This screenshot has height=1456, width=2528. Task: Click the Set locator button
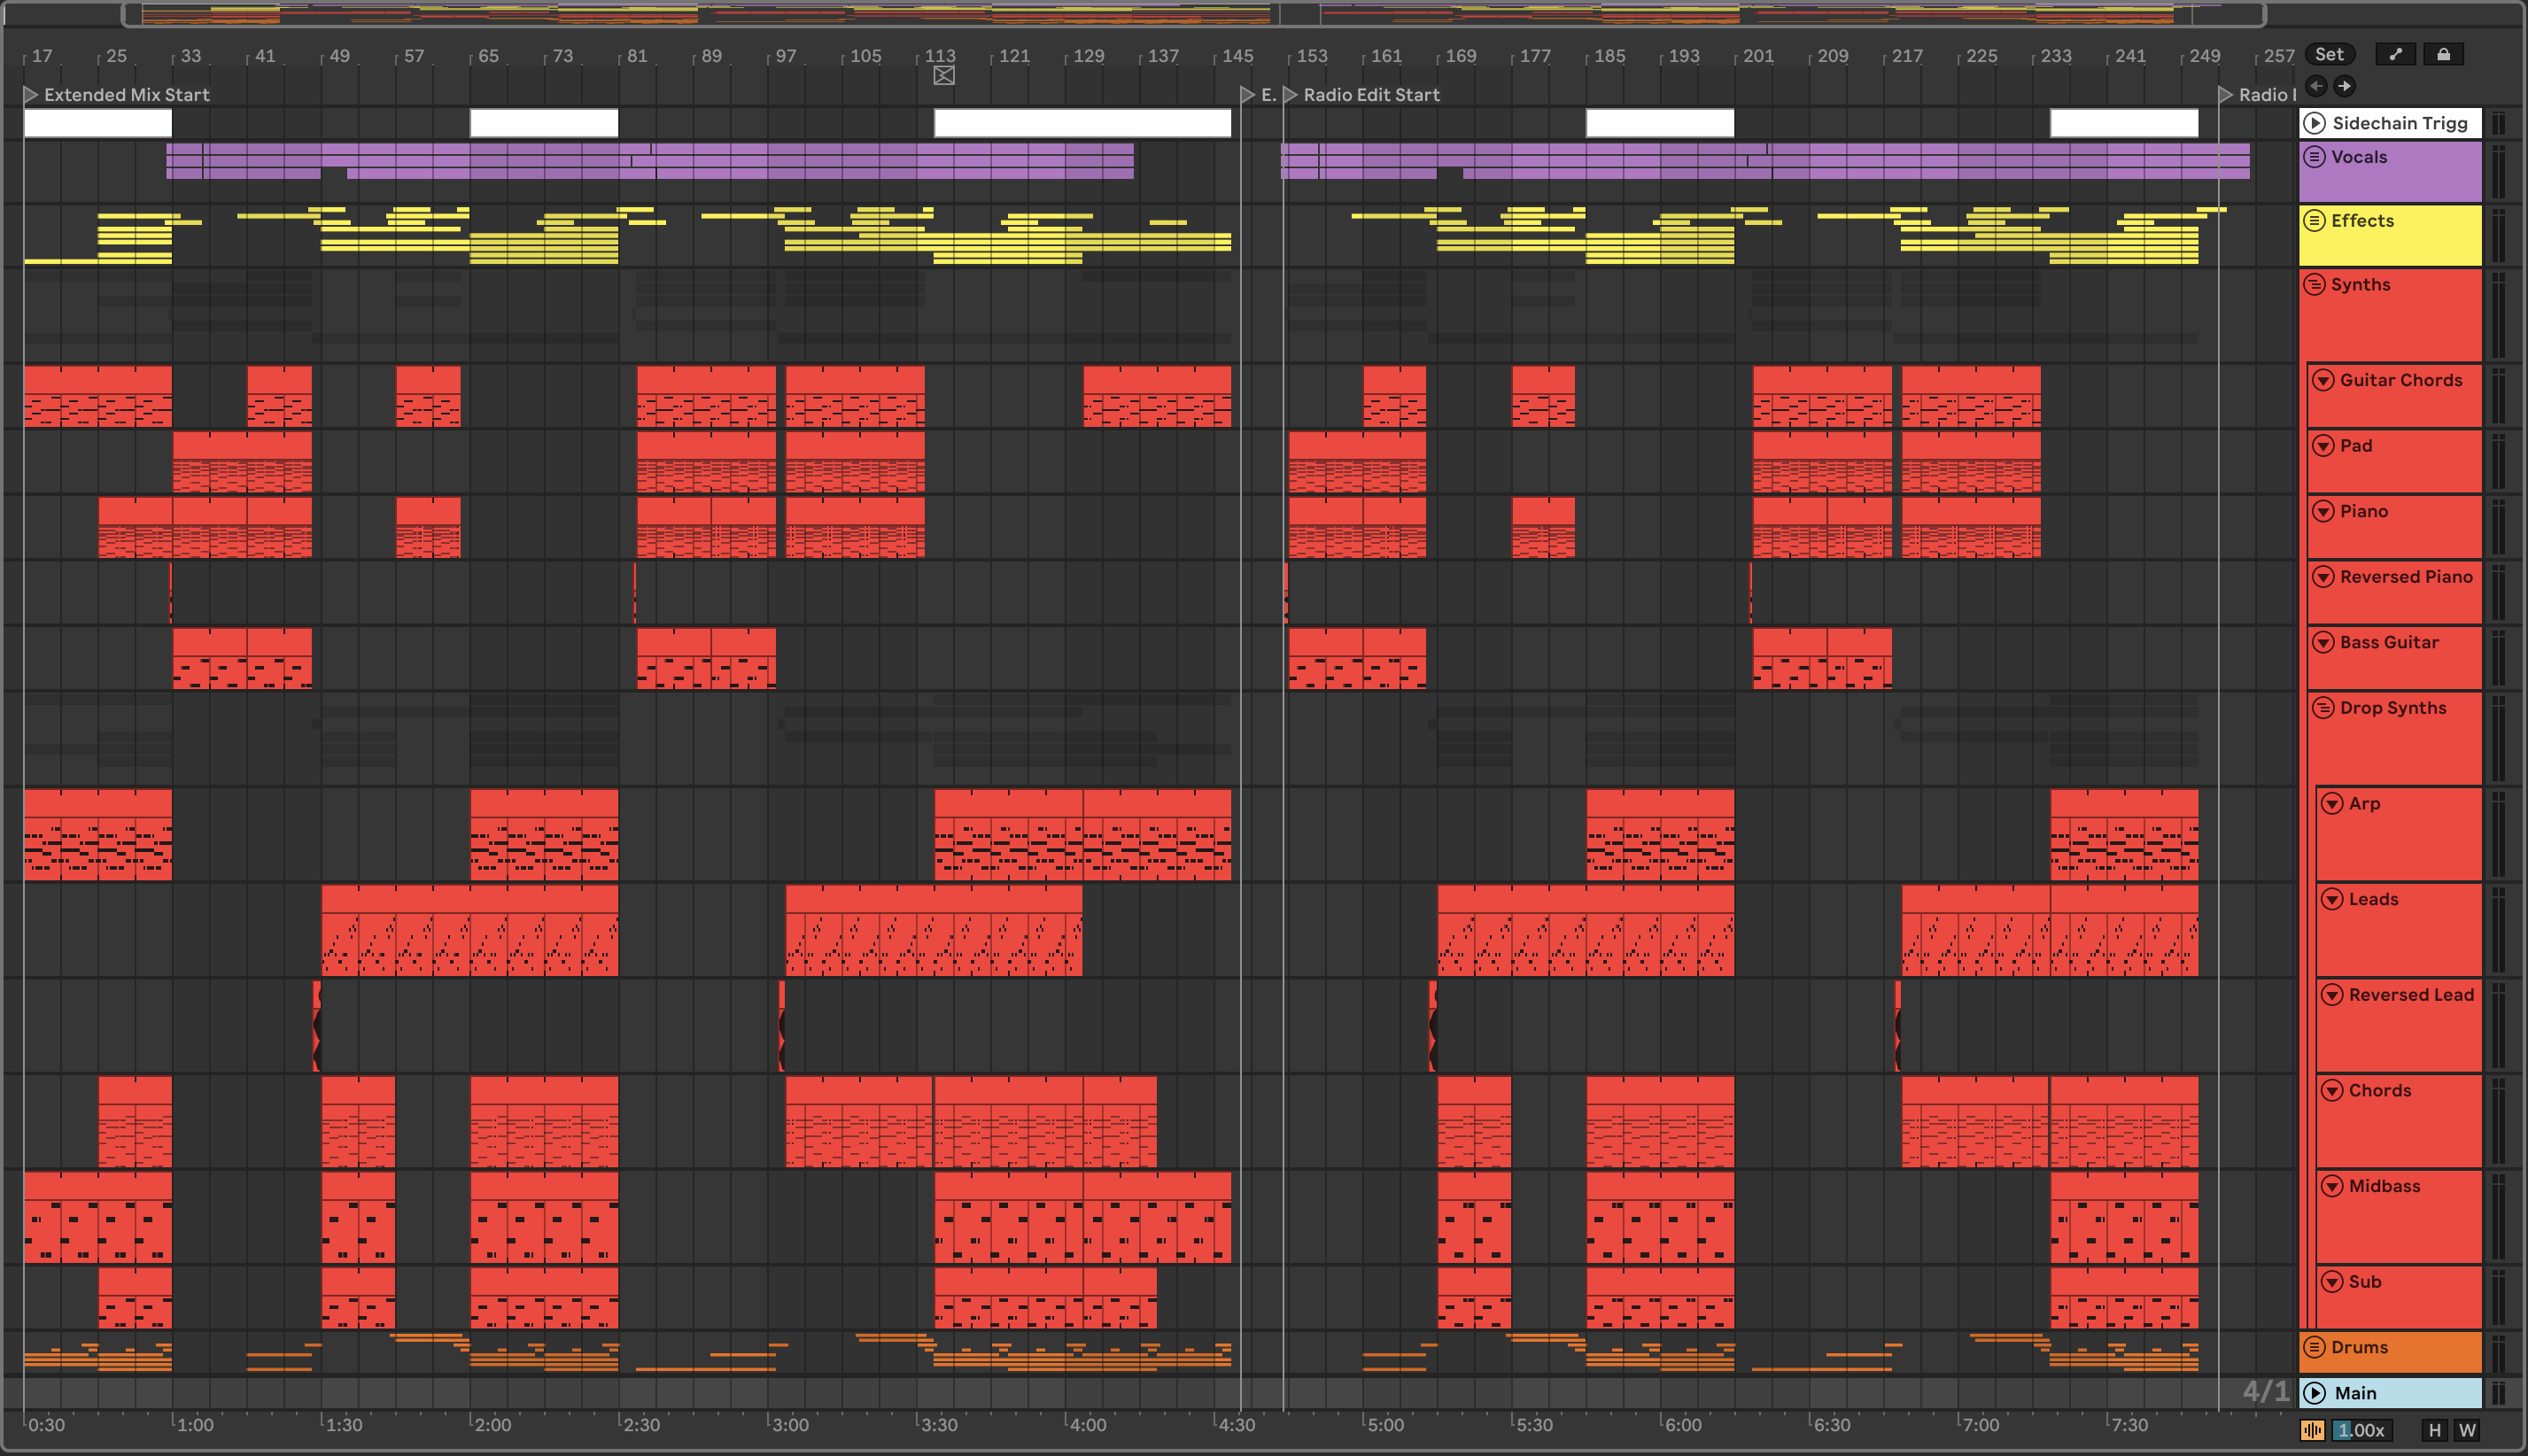(x=2328, y=55)
